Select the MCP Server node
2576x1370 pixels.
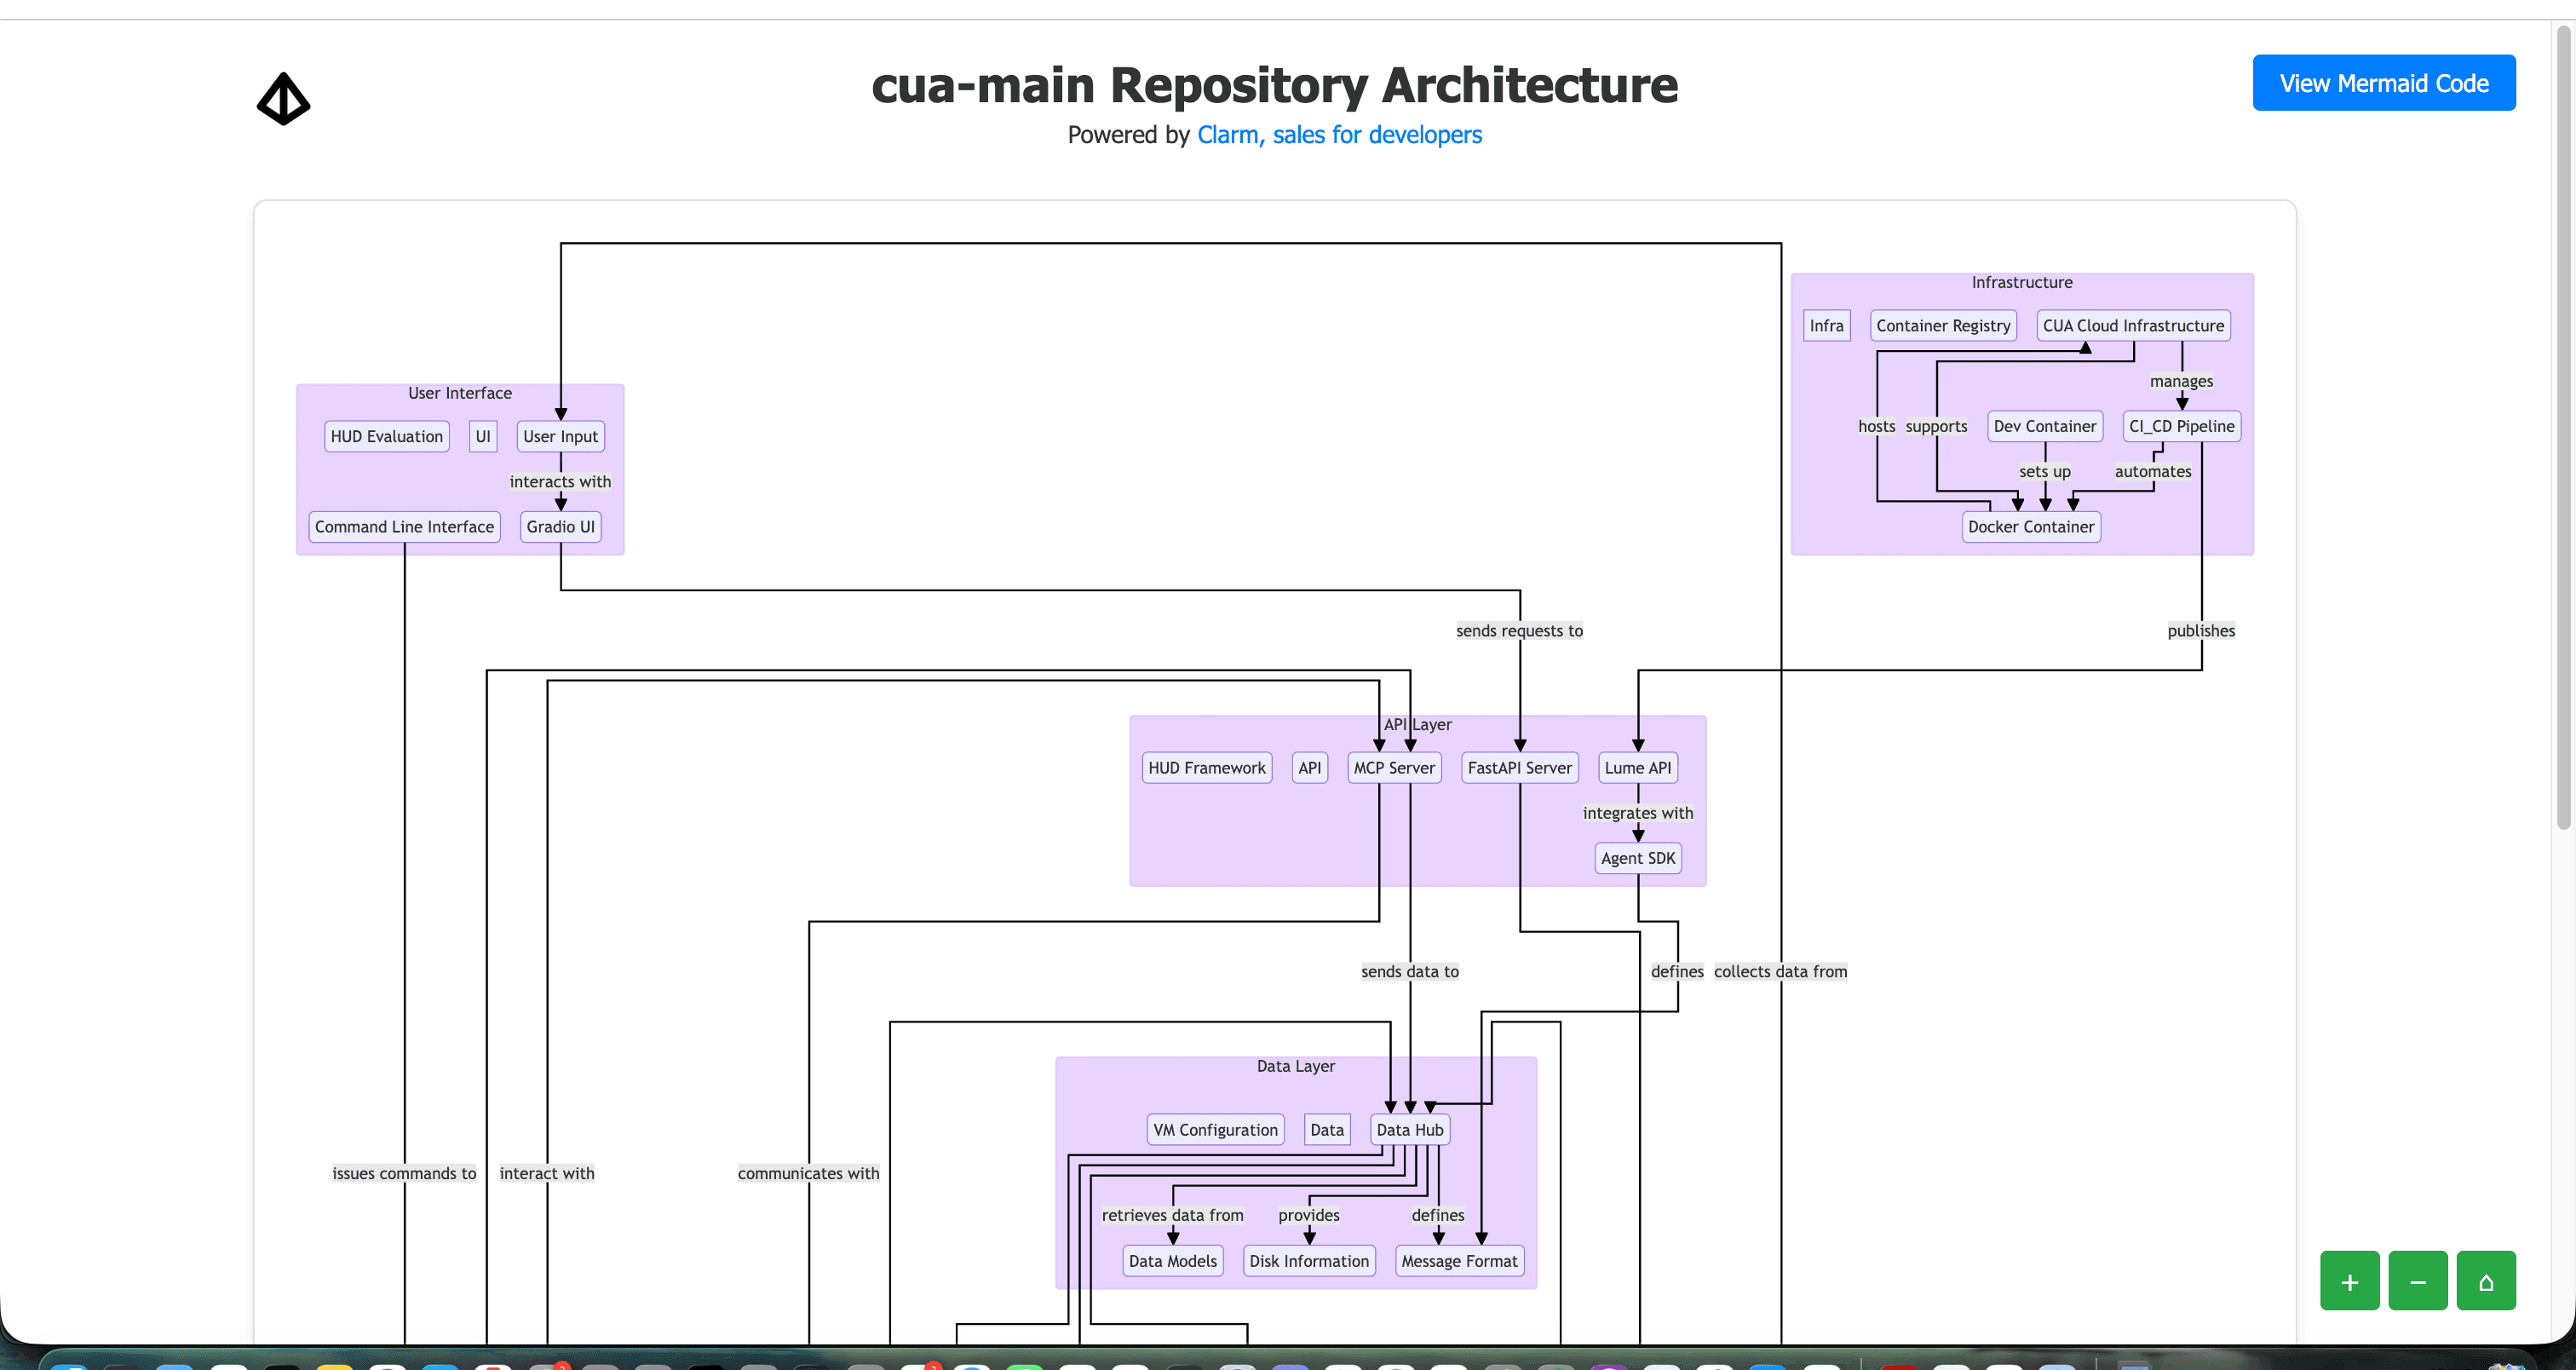pyautogui.click(x=1393, y=767)
